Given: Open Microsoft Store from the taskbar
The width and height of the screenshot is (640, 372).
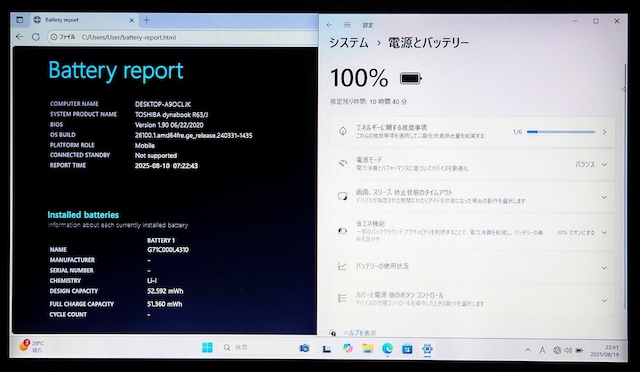Looking at the screenshot, I should [407, 349].
